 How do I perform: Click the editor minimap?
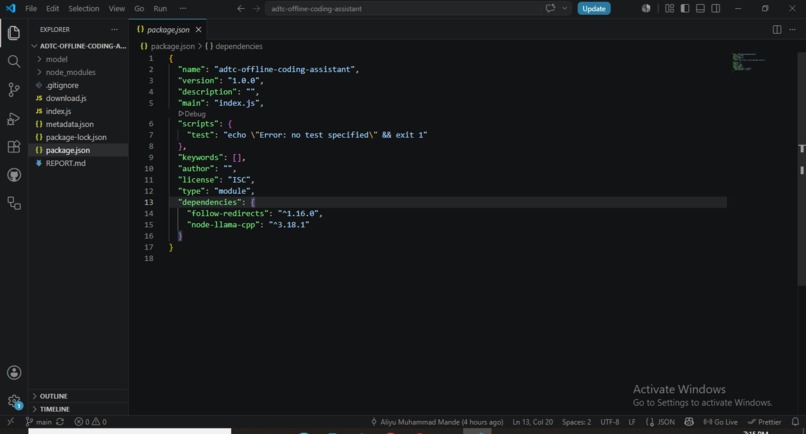click(749, 62)
